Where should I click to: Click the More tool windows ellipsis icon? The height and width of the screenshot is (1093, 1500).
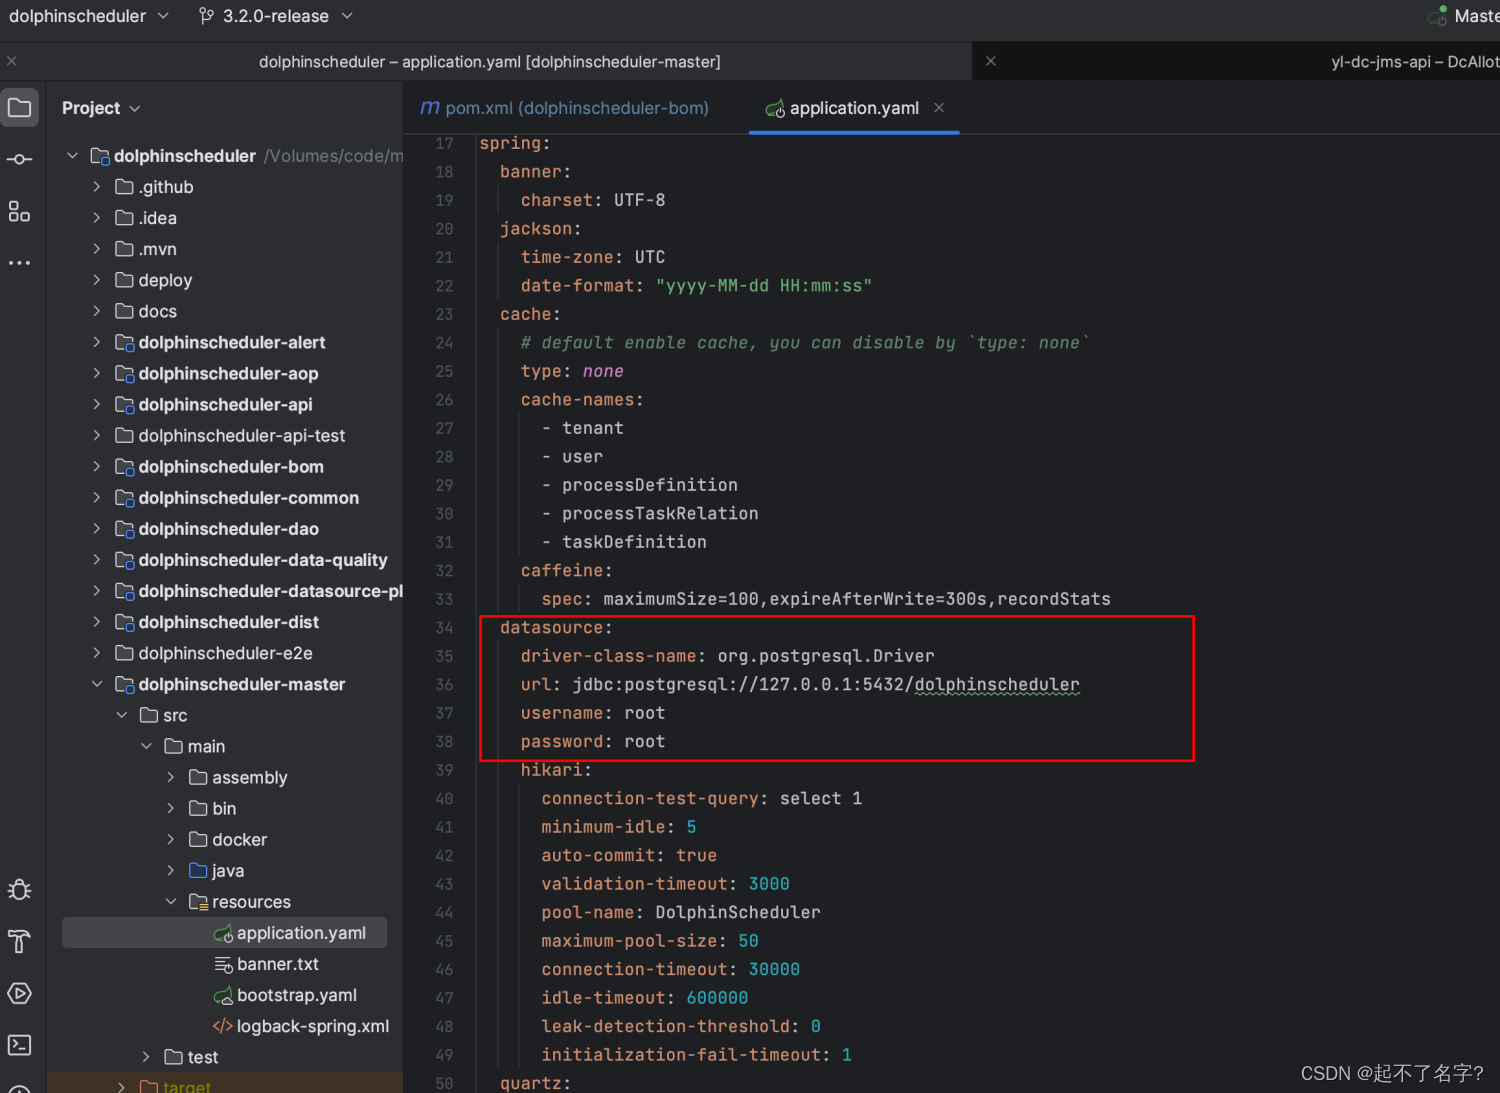click(x=20, y=262)
